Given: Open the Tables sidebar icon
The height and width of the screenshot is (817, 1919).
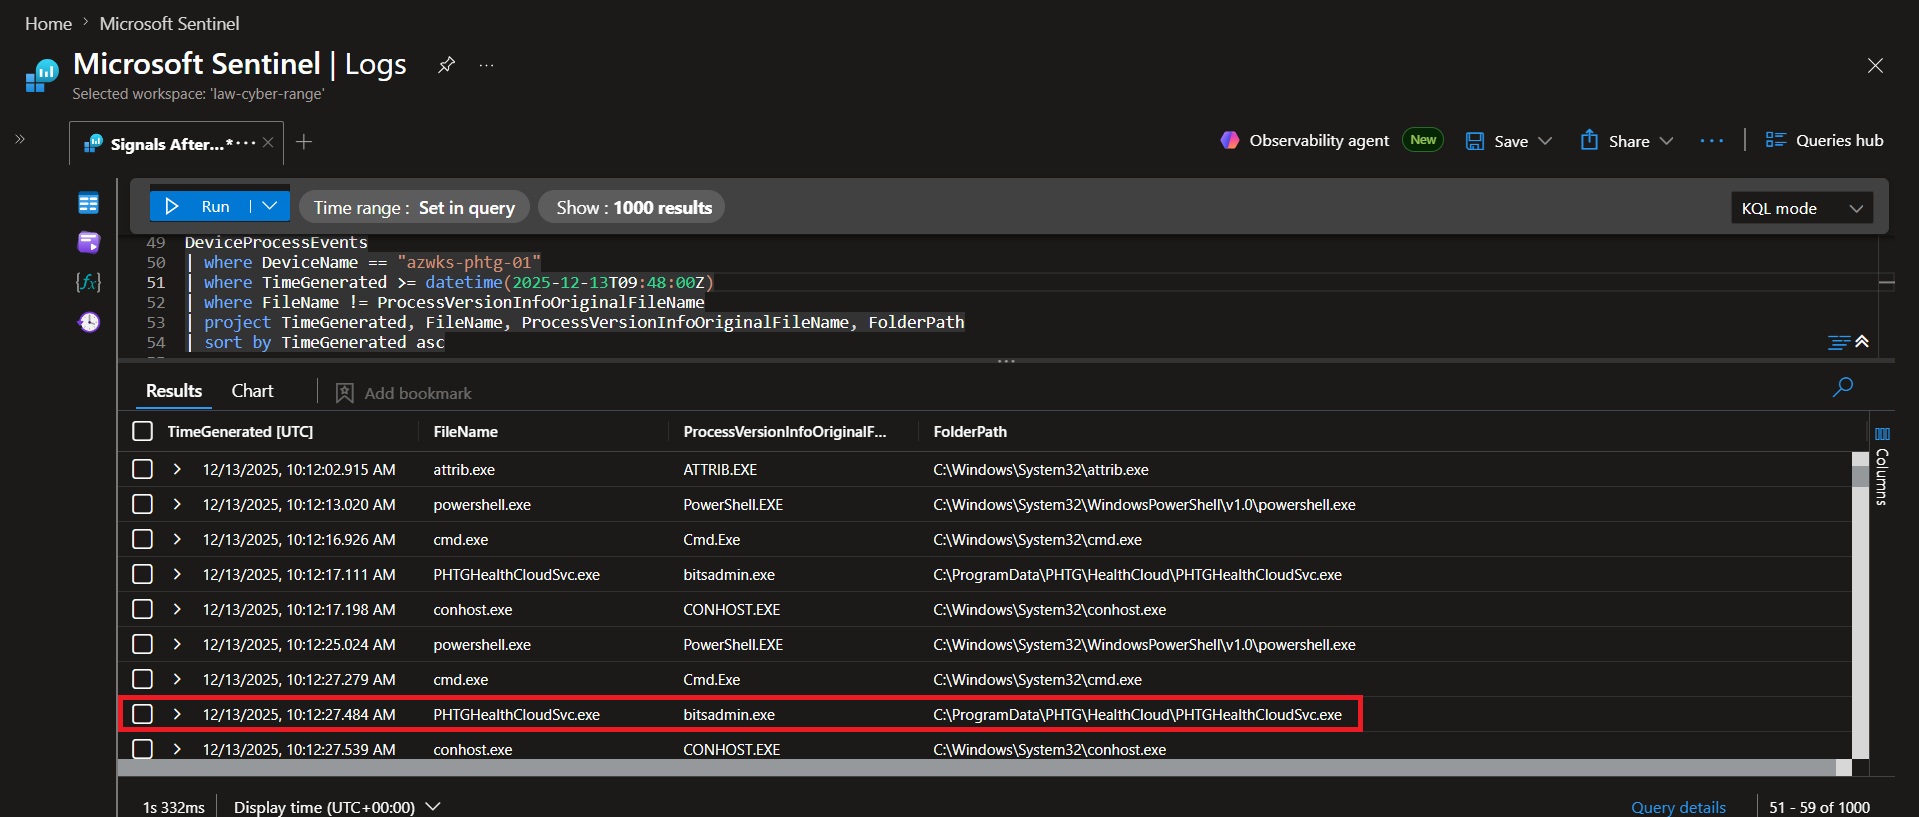Looking at the screenshot, I should coord(88,204).
